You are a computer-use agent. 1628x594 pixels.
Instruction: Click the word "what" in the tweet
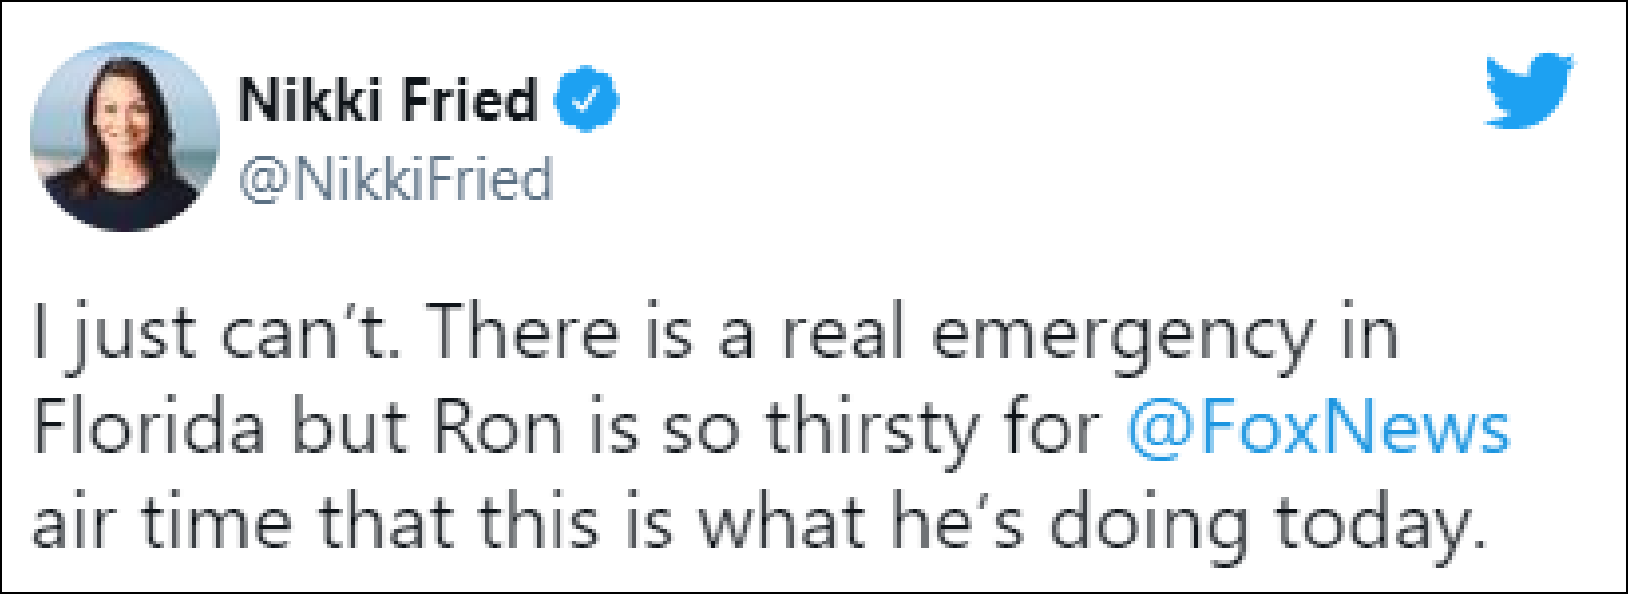[782, 522]
